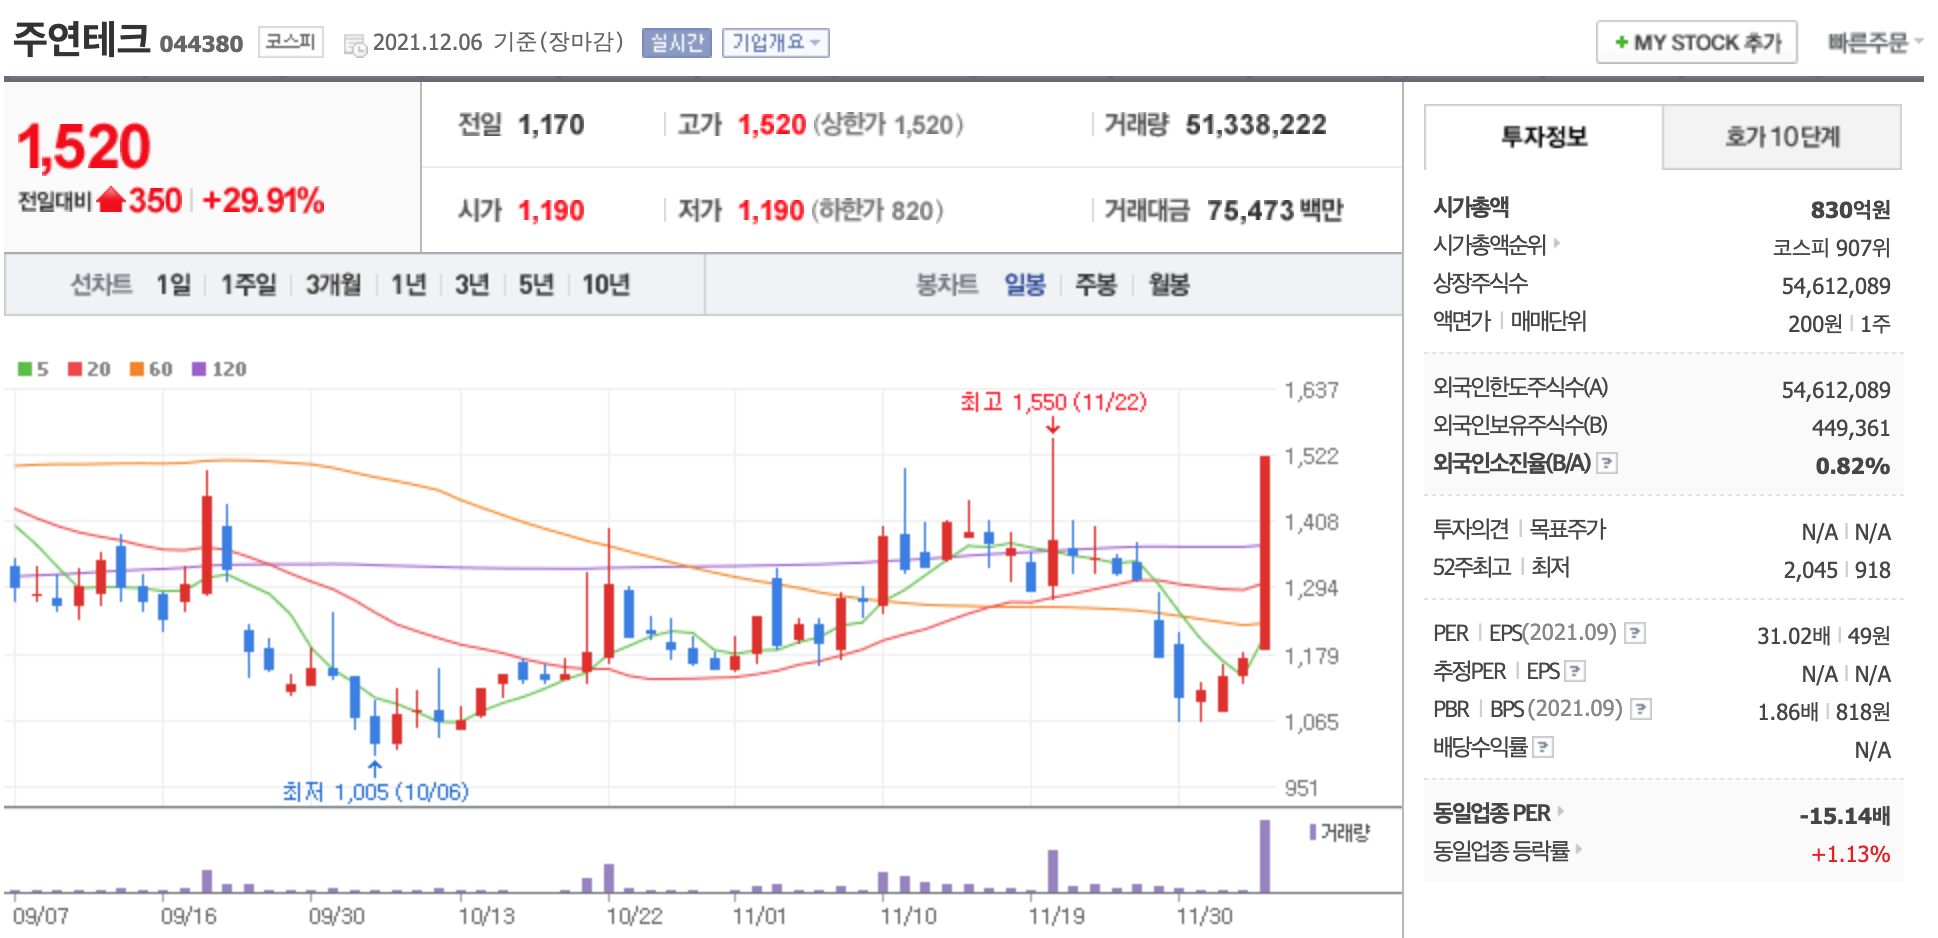Click the 최고 1,550 (11/22) chart marker
This screenshot has height=938, width=1938.
[1053, 402]
